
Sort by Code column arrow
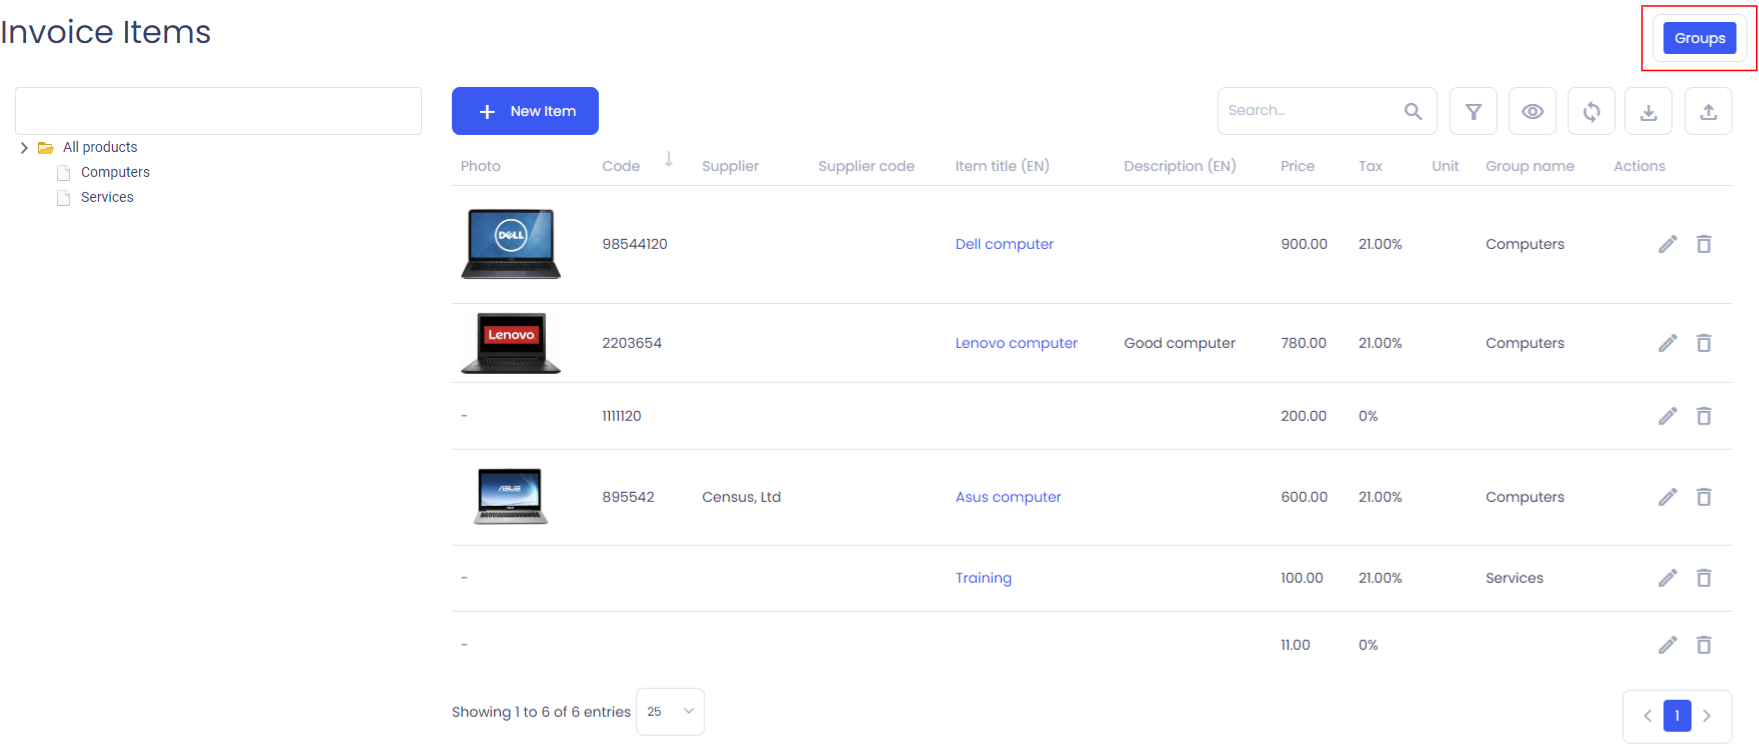pyautogui.click(x=669, y=160)
